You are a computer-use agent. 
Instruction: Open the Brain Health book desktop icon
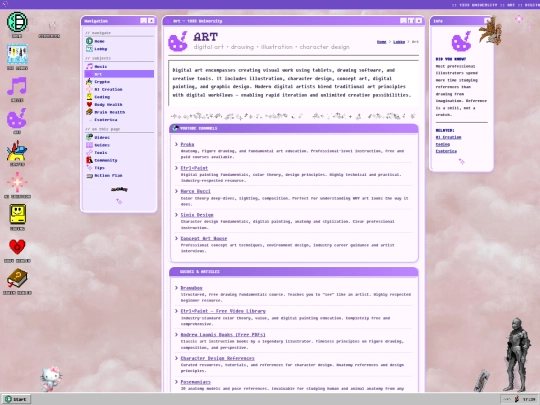click(17, 278)
